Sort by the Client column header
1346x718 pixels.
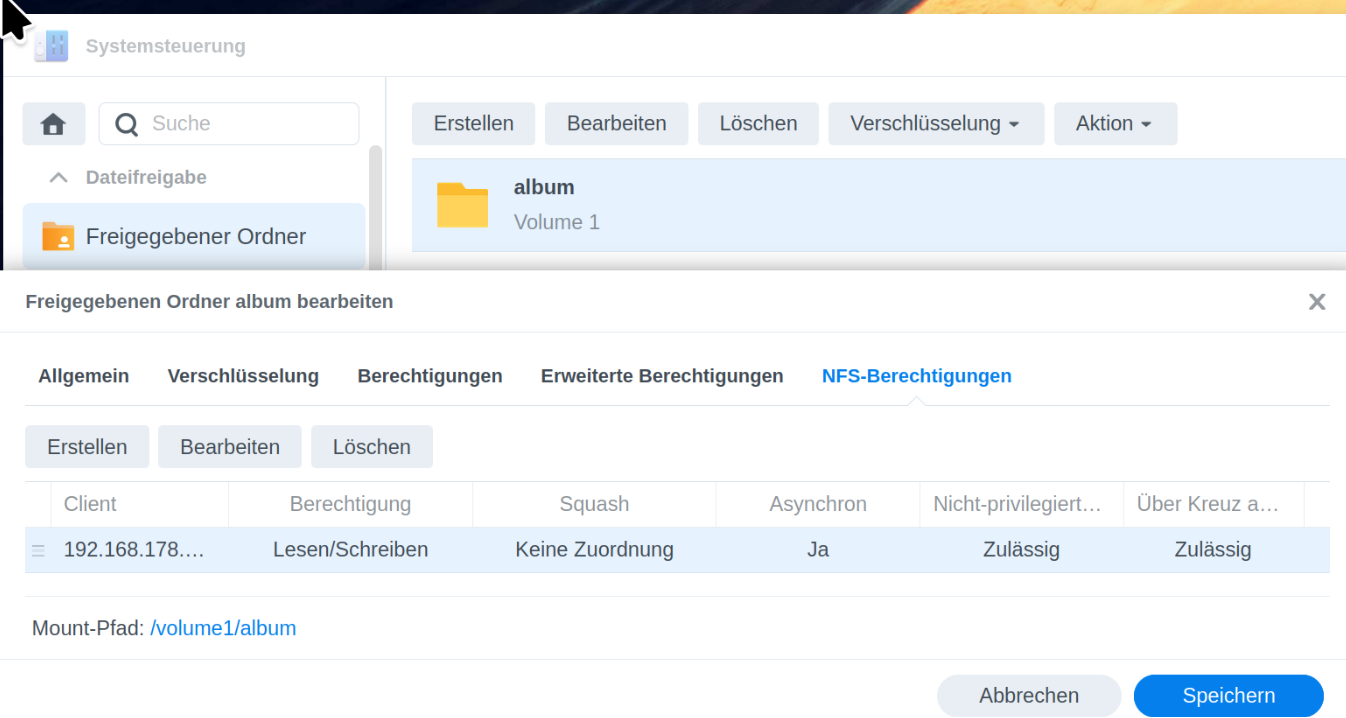pyautogui.click(x=140, y=505)
